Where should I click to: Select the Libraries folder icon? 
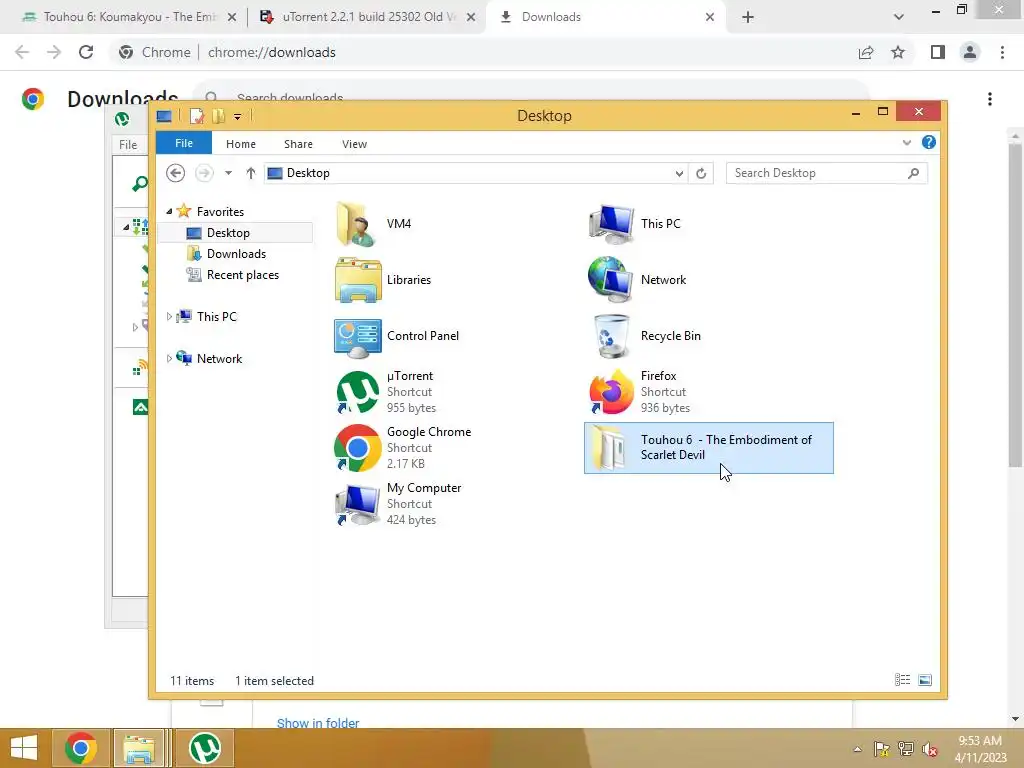coord(358,280)
